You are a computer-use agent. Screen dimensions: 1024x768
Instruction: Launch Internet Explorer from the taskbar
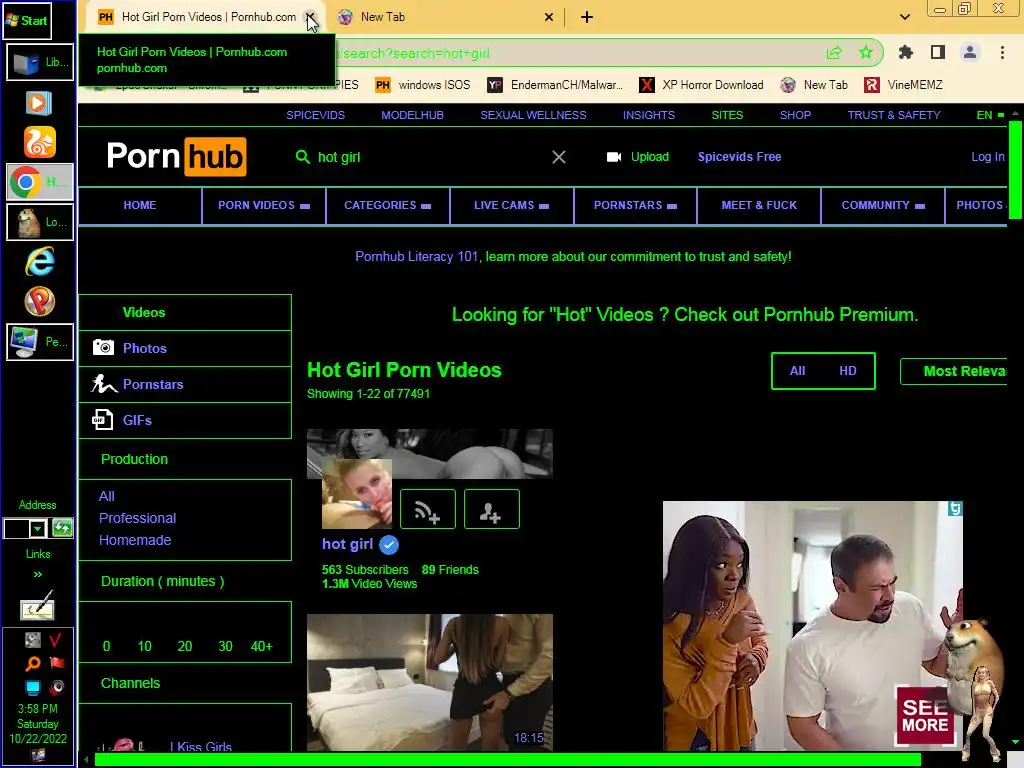(40, 261)
